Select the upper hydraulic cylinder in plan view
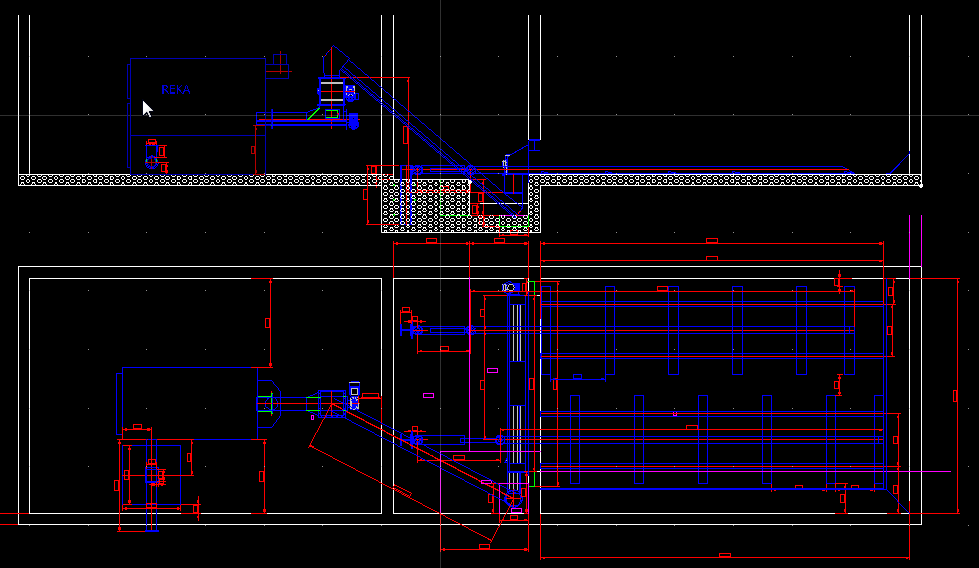This screenshot has height=568, width=979. pyautogui.click(x=440, y=330)
